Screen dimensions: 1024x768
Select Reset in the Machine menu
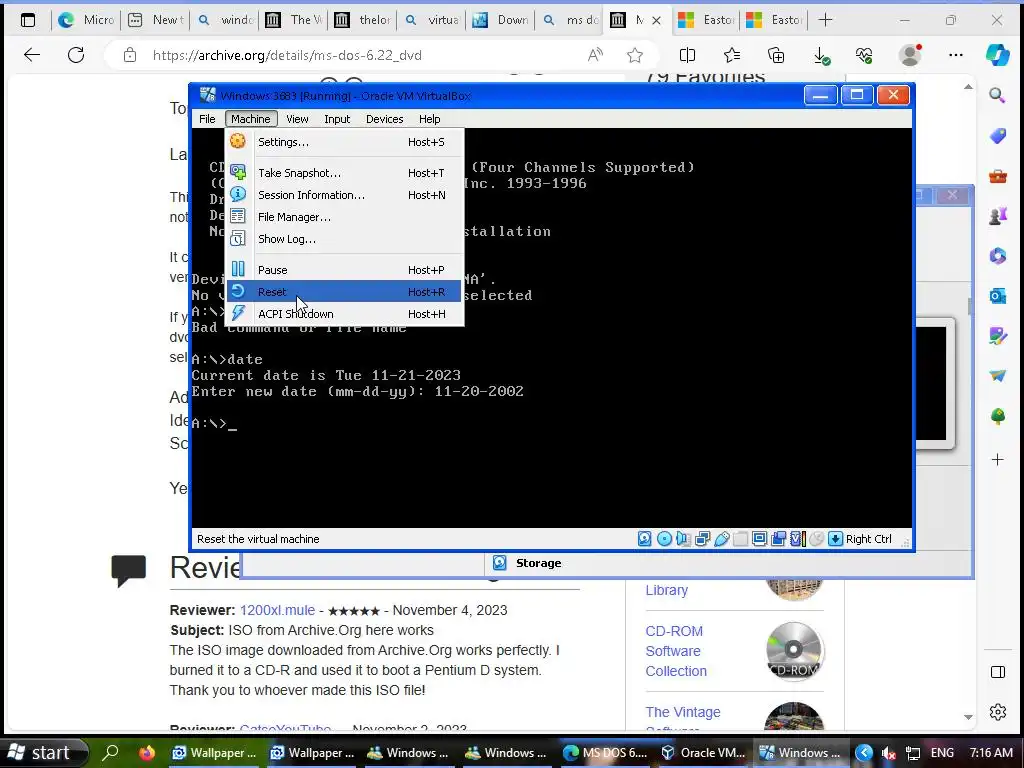(344, 292)
